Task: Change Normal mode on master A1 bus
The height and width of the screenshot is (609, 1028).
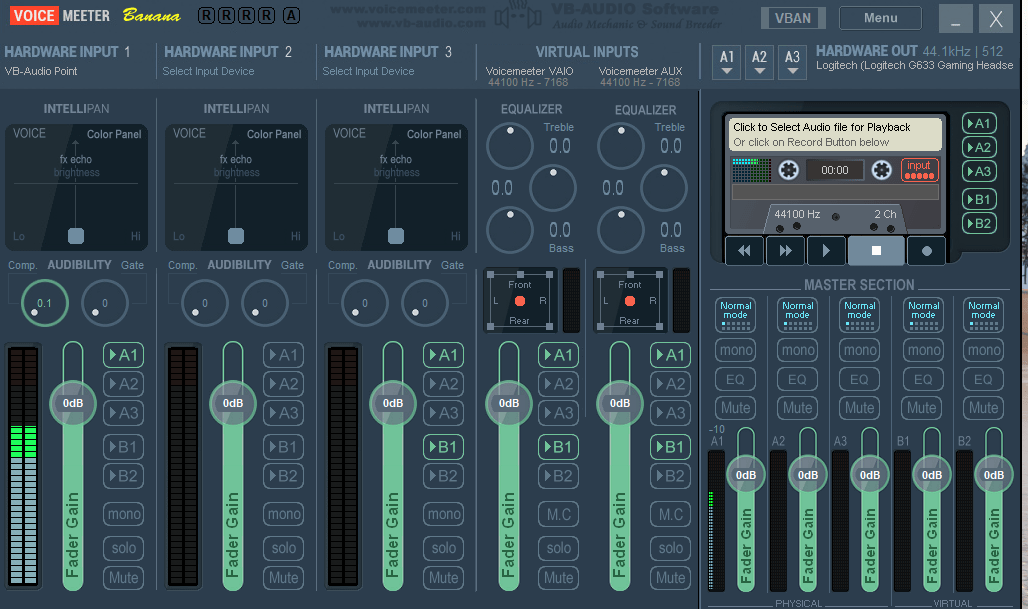Action: click(736, 315)
